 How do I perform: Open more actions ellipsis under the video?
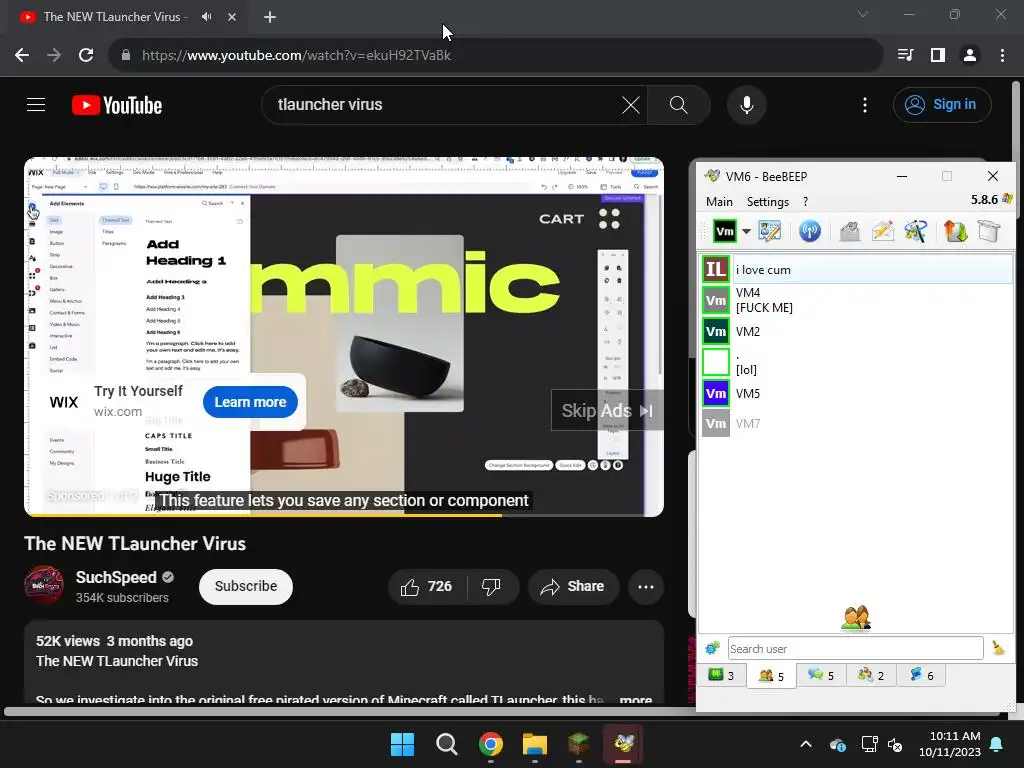[646, 586]
